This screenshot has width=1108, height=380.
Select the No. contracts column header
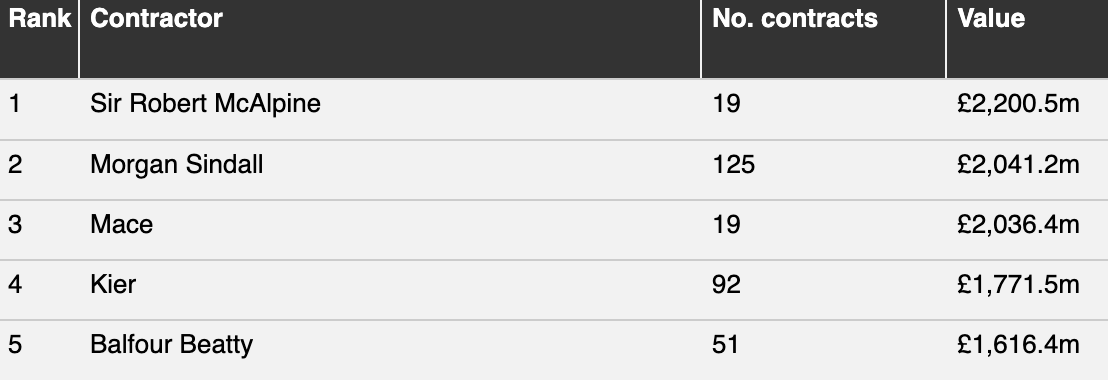[x=794, y=18]
